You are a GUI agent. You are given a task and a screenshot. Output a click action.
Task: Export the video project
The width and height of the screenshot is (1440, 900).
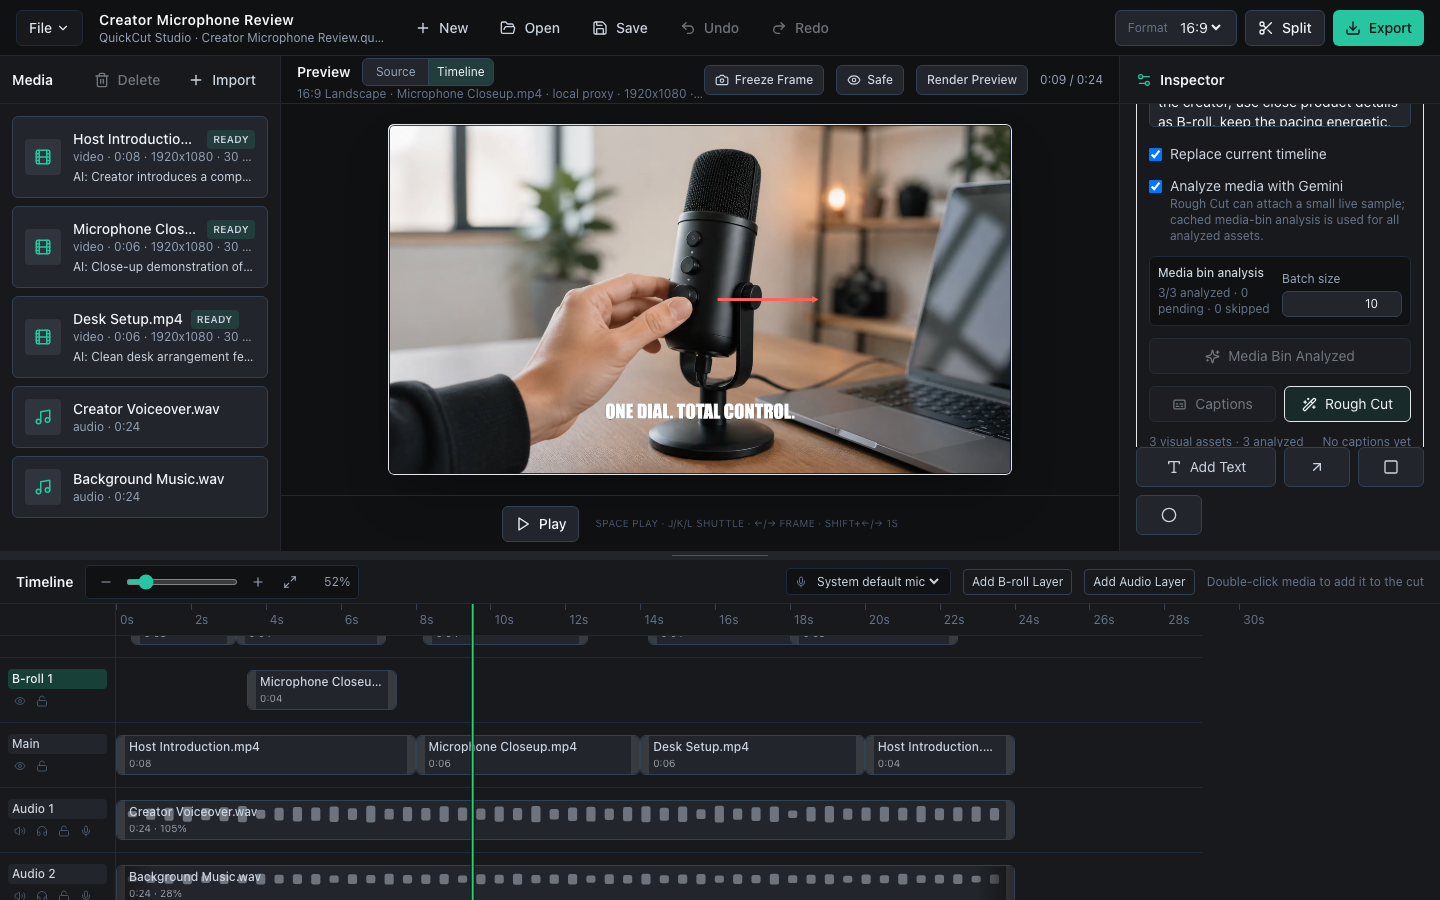tap(1378, 28)
